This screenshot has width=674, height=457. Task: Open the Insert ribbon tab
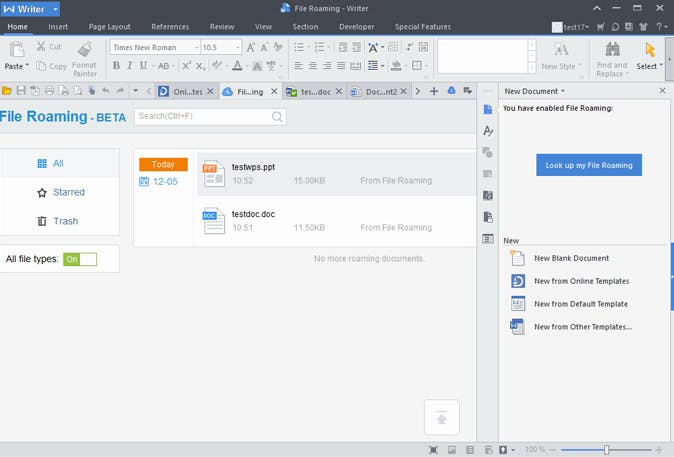click(x=58, y=27)
